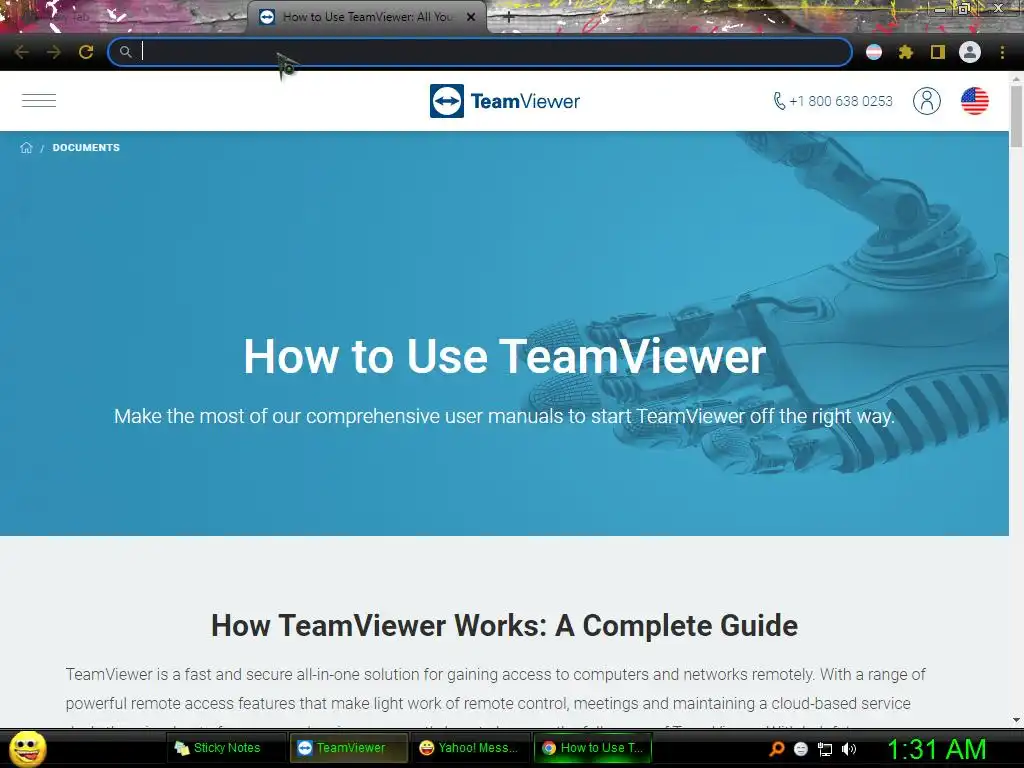Close the first New Tab tab
This screenshot has width=1024, height=768.
click(231, 17)
